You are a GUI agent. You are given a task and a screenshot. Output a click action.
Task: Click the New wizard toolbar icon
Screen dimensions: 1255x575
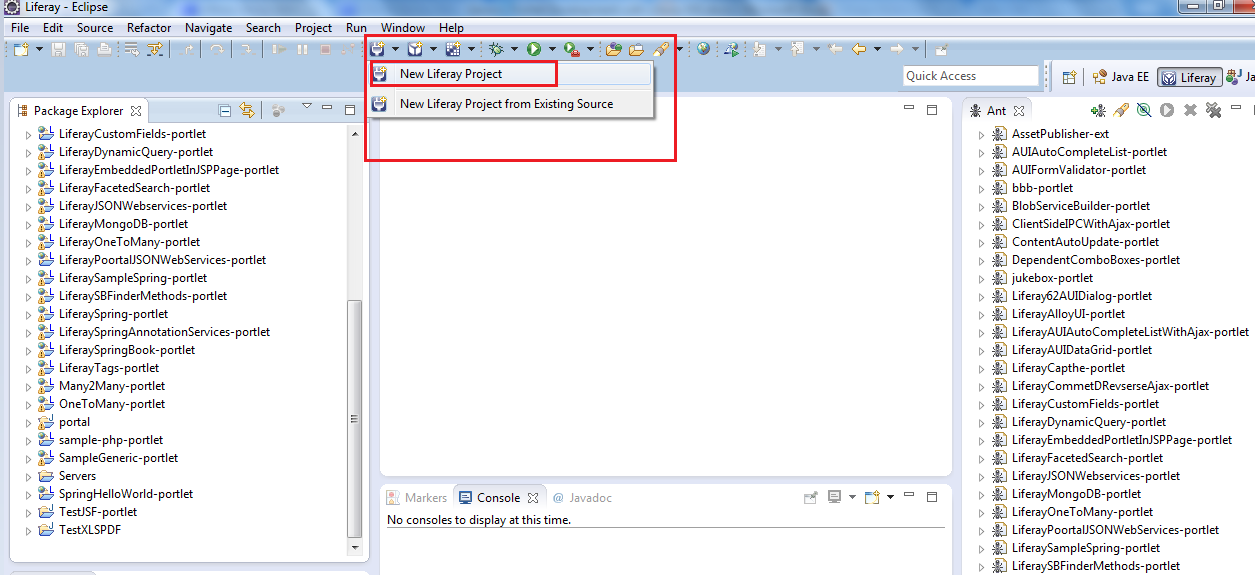tap(20, 48)
